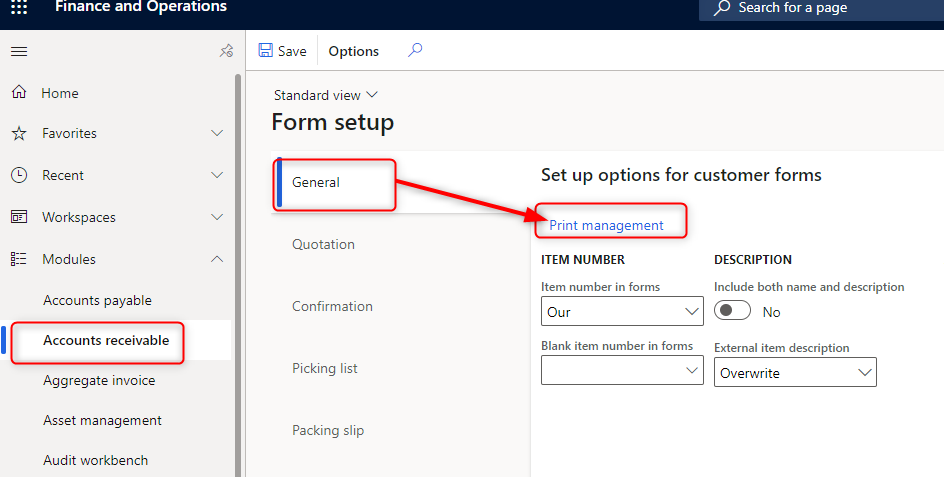Open the Print management link
This screenshot has width=944, height=477.
click(x=606, y=225)
